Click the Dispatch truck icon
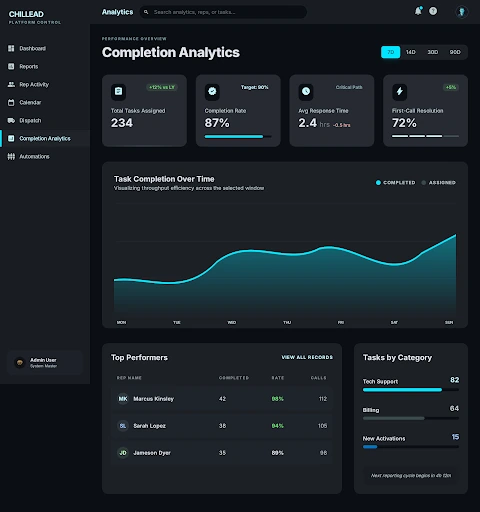Image resolution: width=480 pixels, height=512 pixels. click(x=11, y=120)
